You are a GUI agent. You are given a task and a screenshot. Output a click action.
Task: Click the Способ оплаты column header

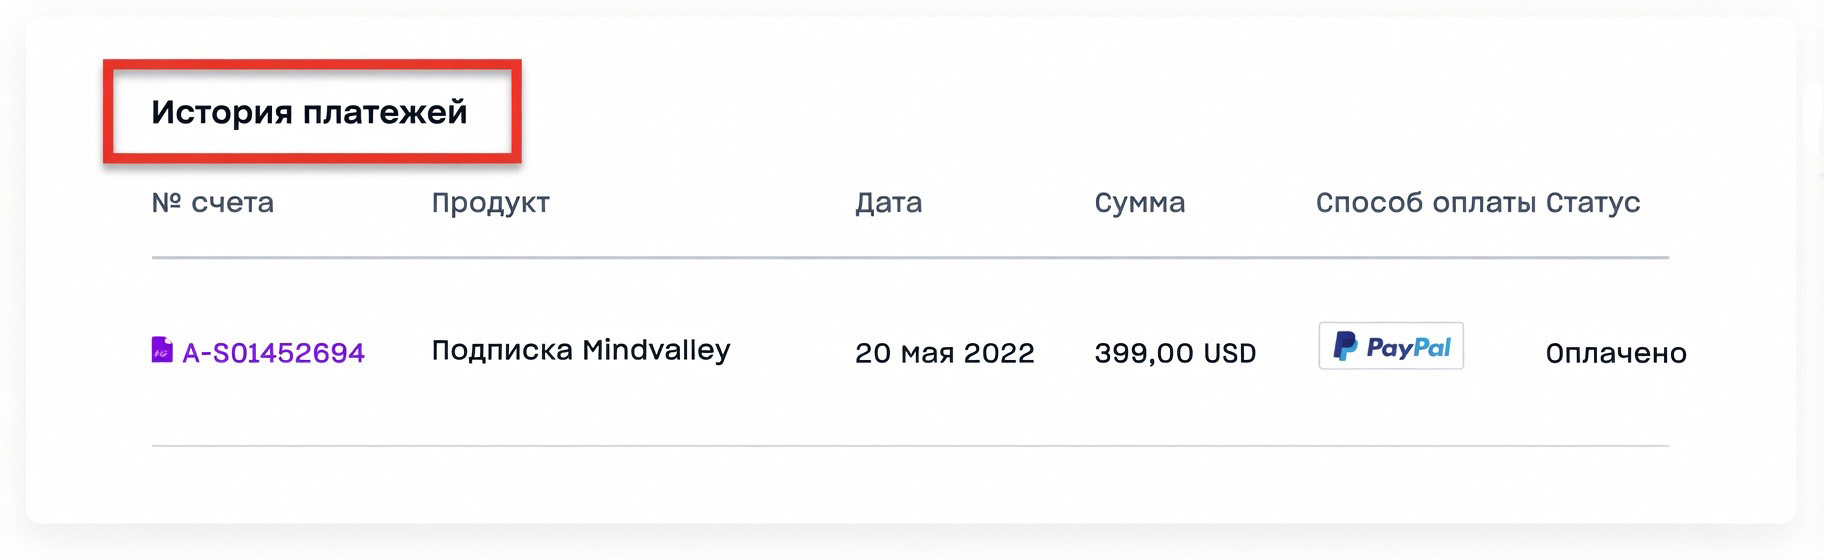(x=1425, y=203)
